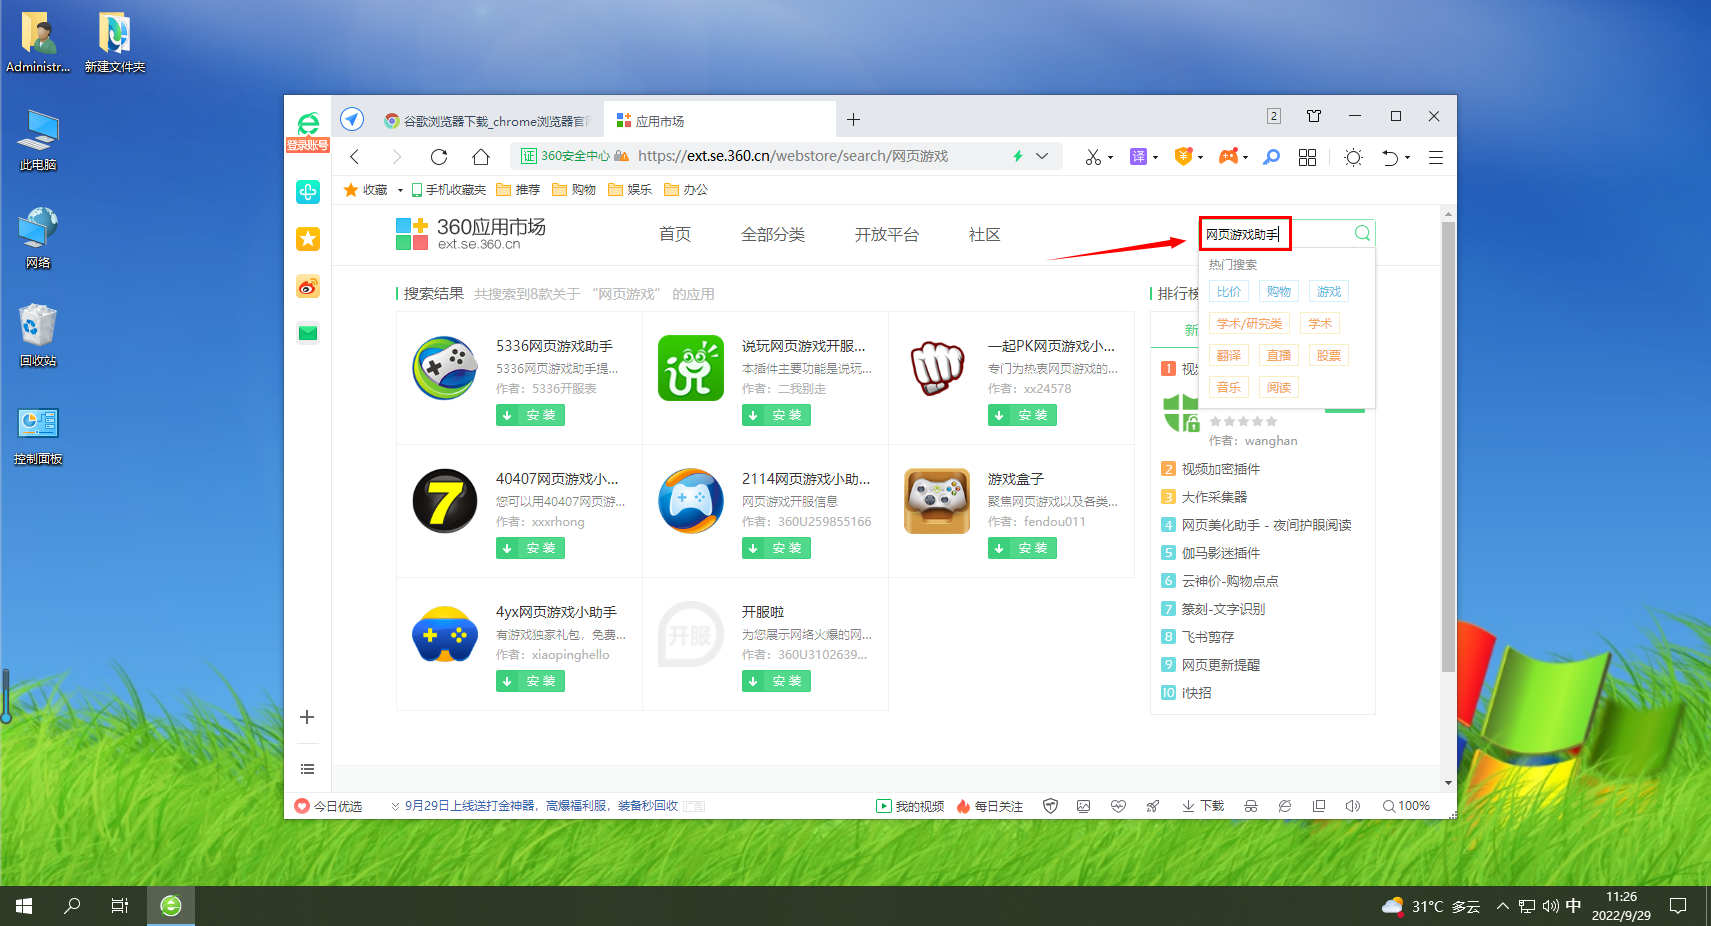
Task: Open the yellow star favorites sidebar icon
Action: [308, 239]
